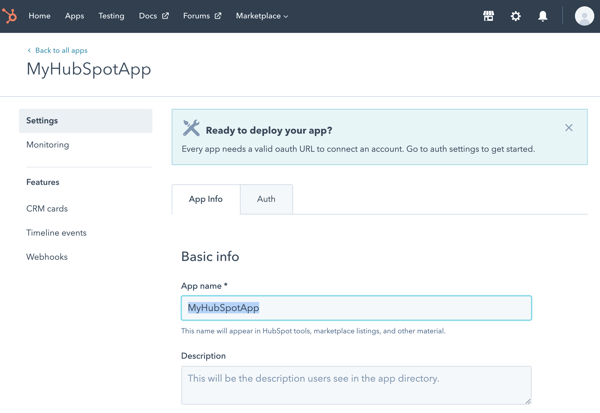The width and height of the screenshot is (600, 413).
Task: Select the App Info tab
Action: point(206,199)
